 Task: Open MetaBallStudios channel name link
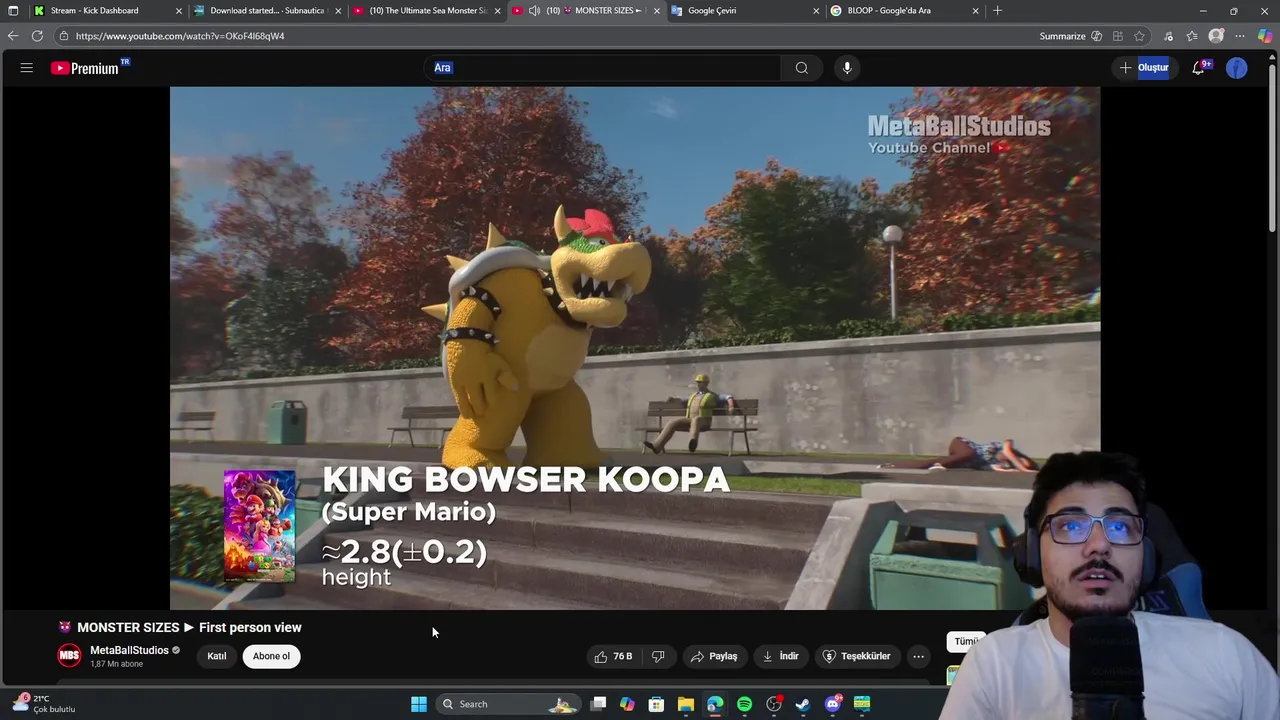[x=129, y=650]
